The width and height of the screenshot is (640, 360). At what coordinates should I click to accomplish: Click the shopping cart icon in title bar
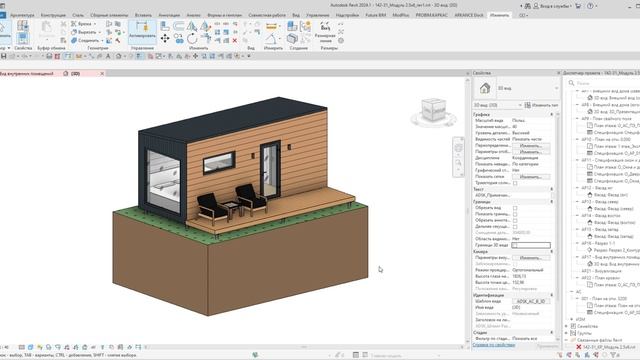tap(578, 6)
